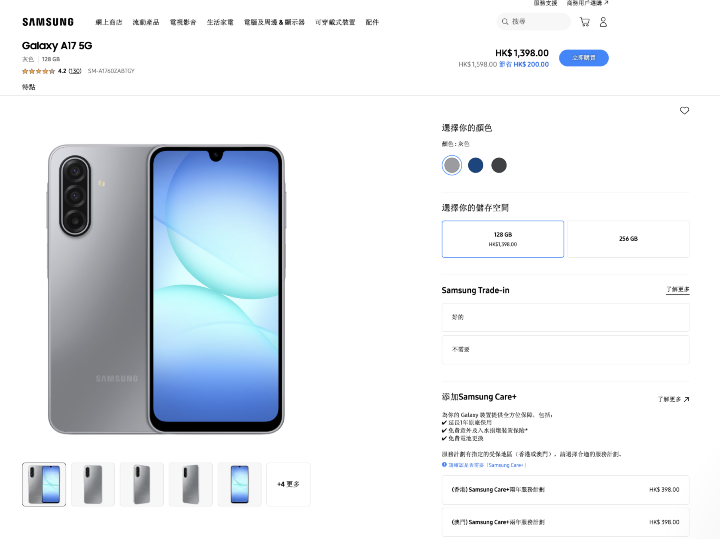
Task: Select the 256 GB storage option
Action: 628,239
